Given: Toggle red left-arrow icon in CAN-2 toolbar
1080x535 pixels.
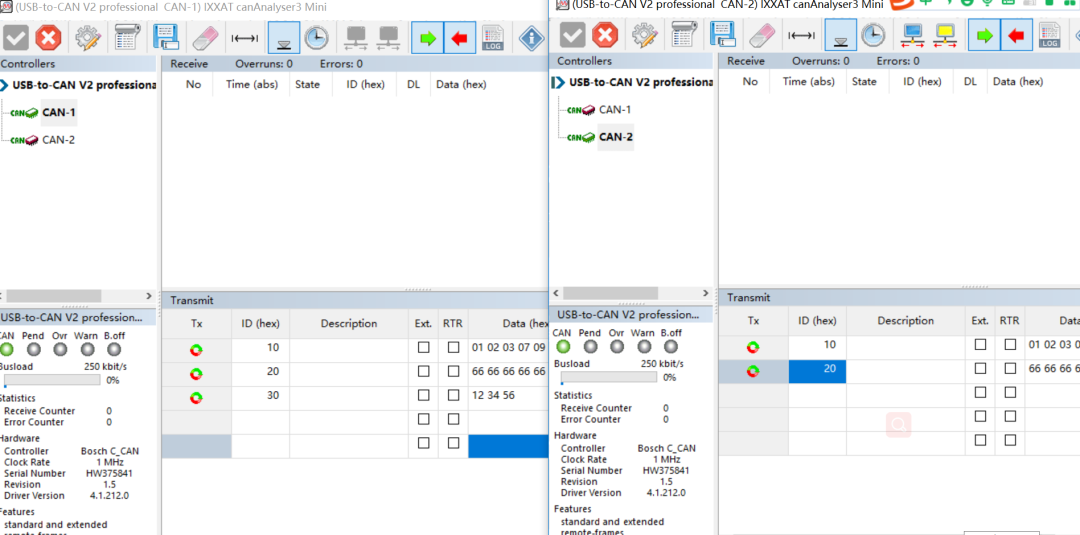Looking at the screenshot, I should point(1017,34).
